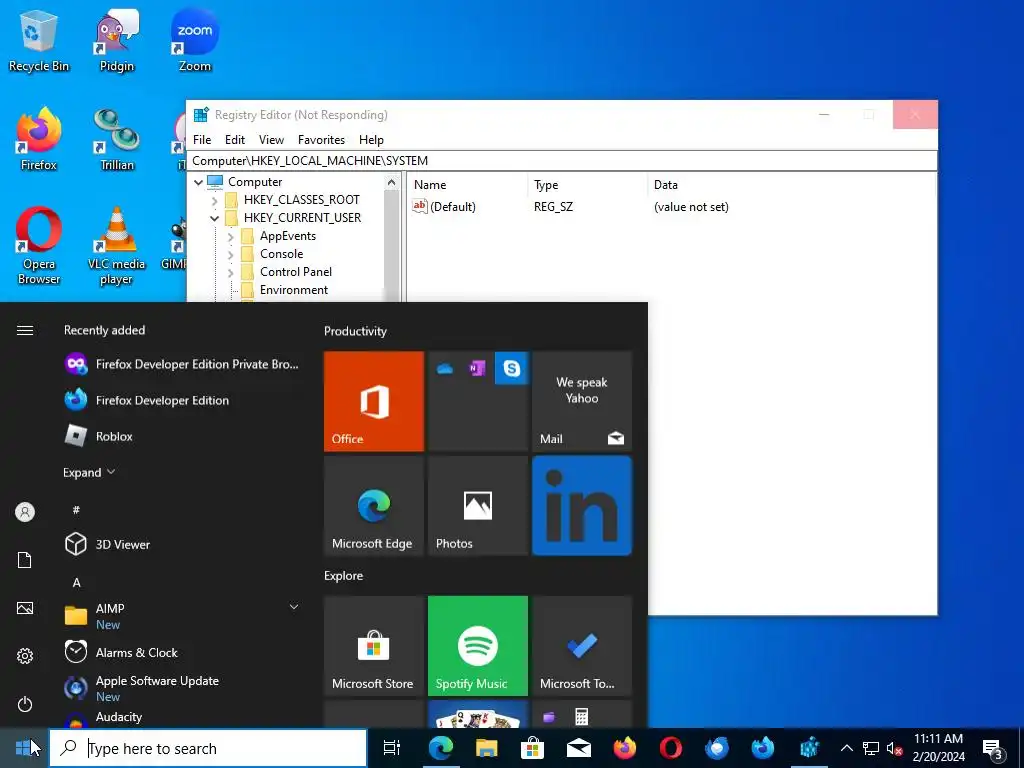
Task: Expand the AppEvents key
Action: point(231,236)
